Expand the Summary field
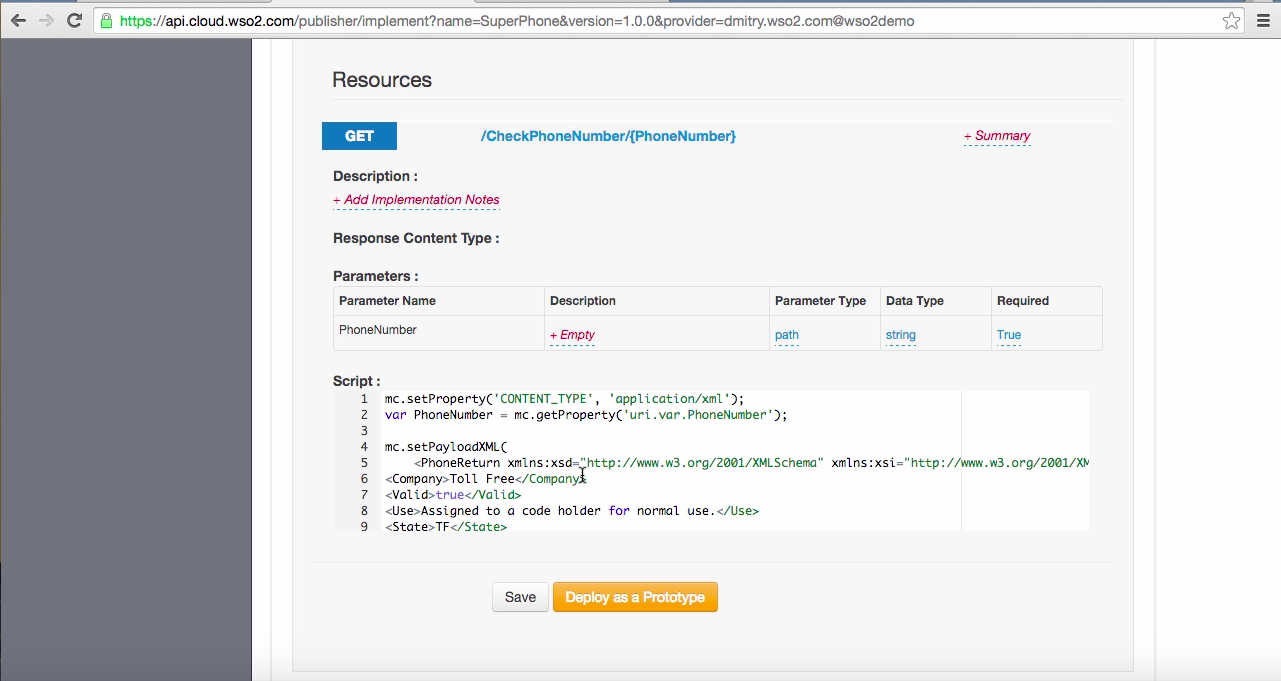The width and height of the screenshot is (1281, 681). (996, 135)
